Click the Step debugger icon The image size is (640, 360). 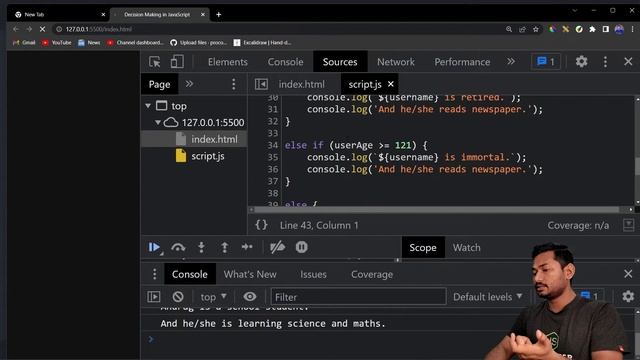point(247,247)
